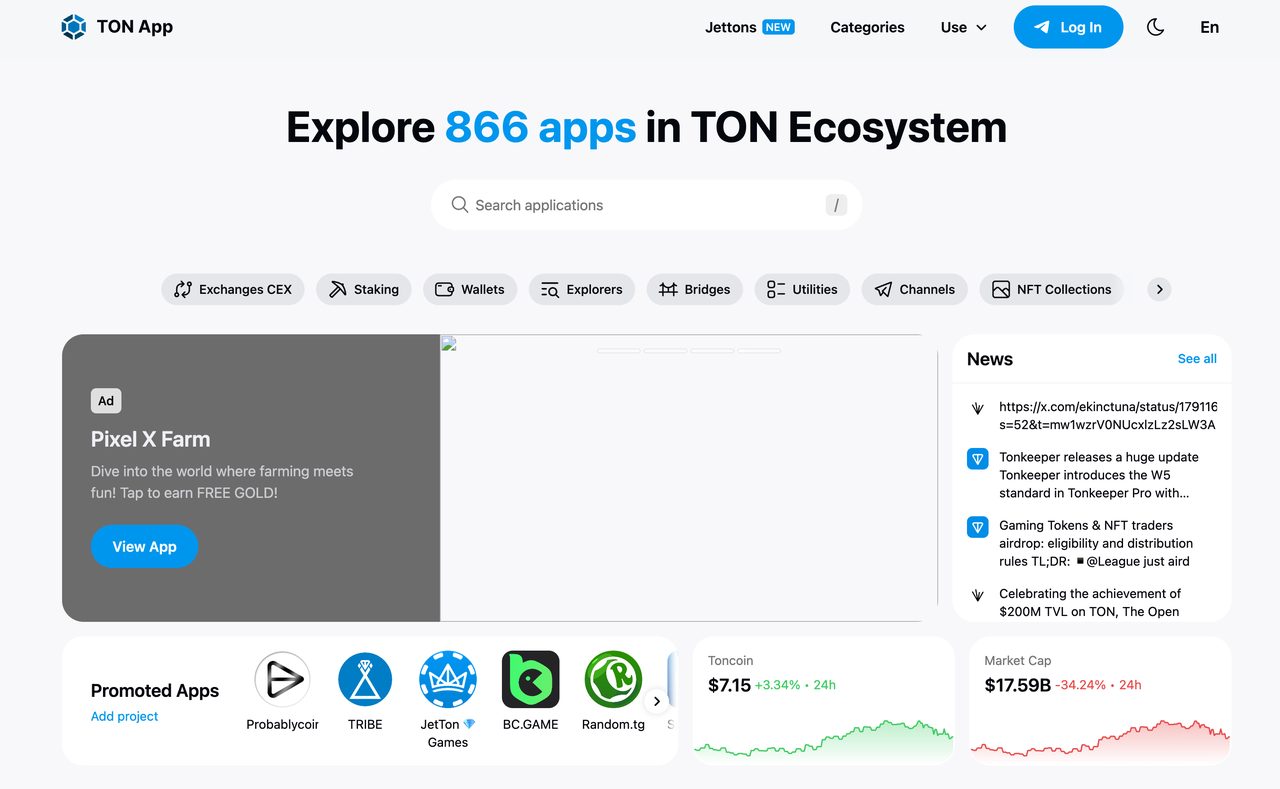Click the search magnifier icon
The height and width of the screenshot is (789, 1280).
click(x=459, y=204)
